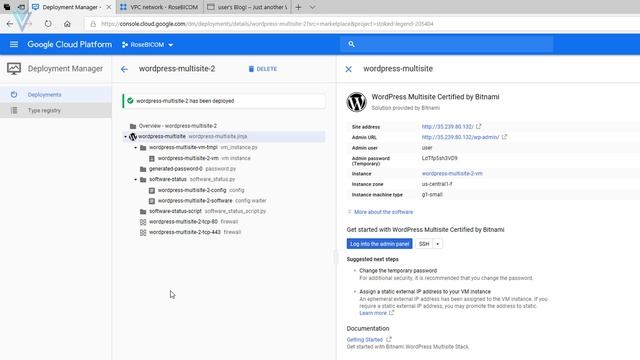
Task: Click the search magnifier icon
Action: pos(351,44)
